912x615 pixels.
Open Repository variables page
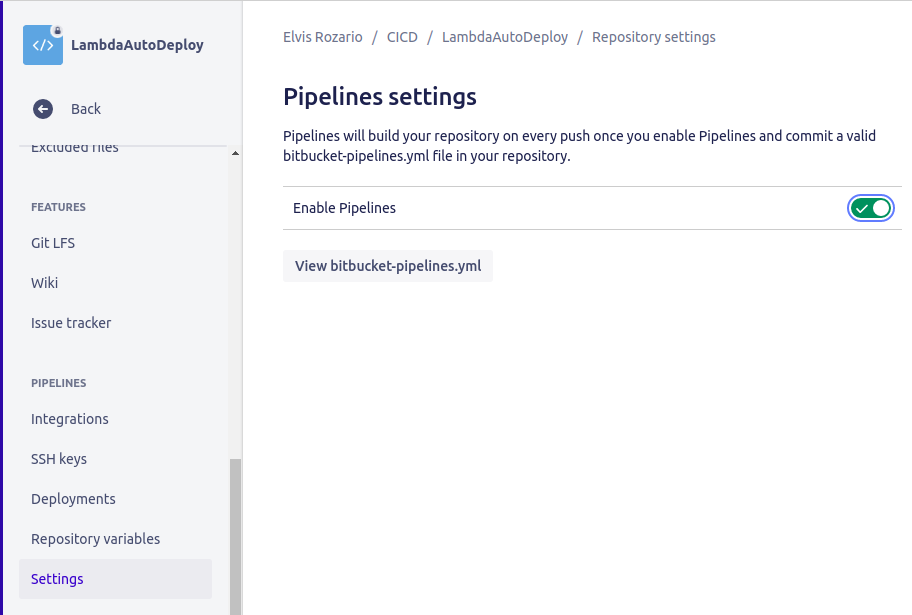[95, 539]
